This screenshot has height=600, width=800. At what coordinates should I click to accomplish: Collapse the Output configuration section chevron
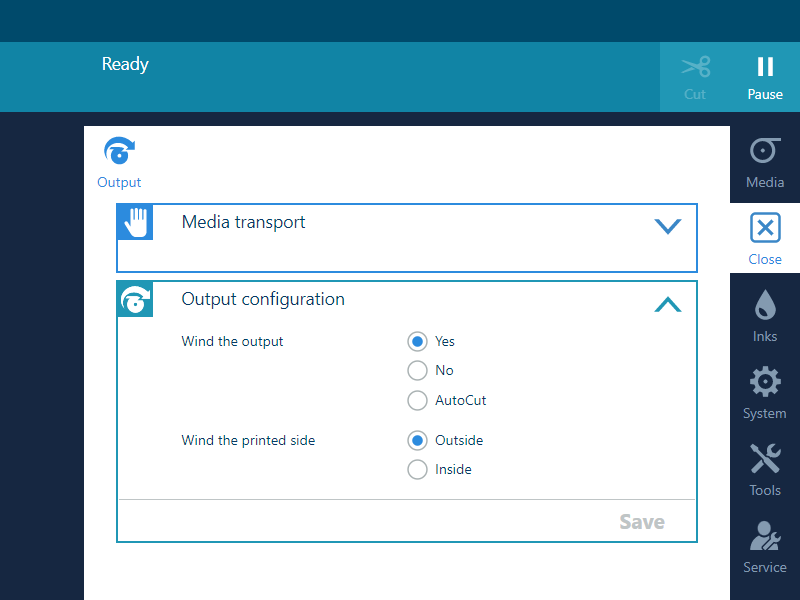pos(667,304)
